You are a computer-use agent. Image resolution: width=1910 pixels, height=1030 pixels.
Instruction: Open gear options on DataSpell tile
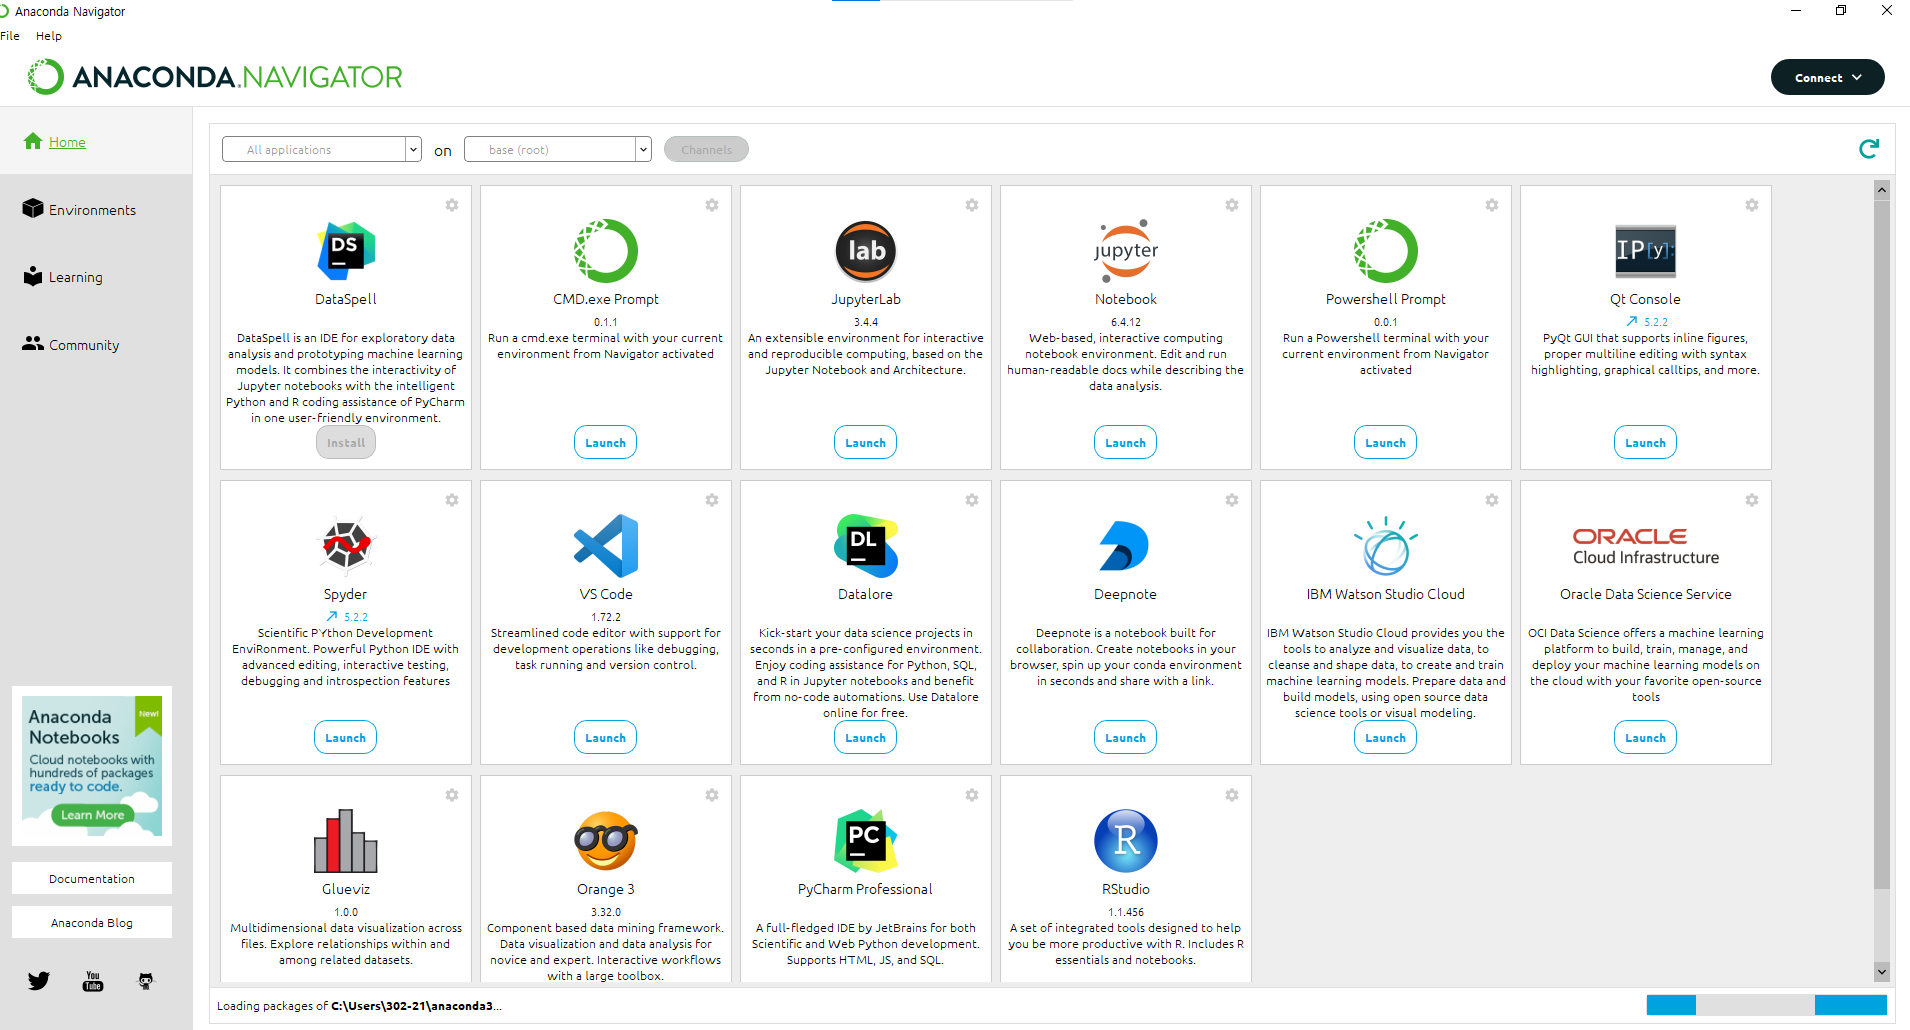point(452,205)
